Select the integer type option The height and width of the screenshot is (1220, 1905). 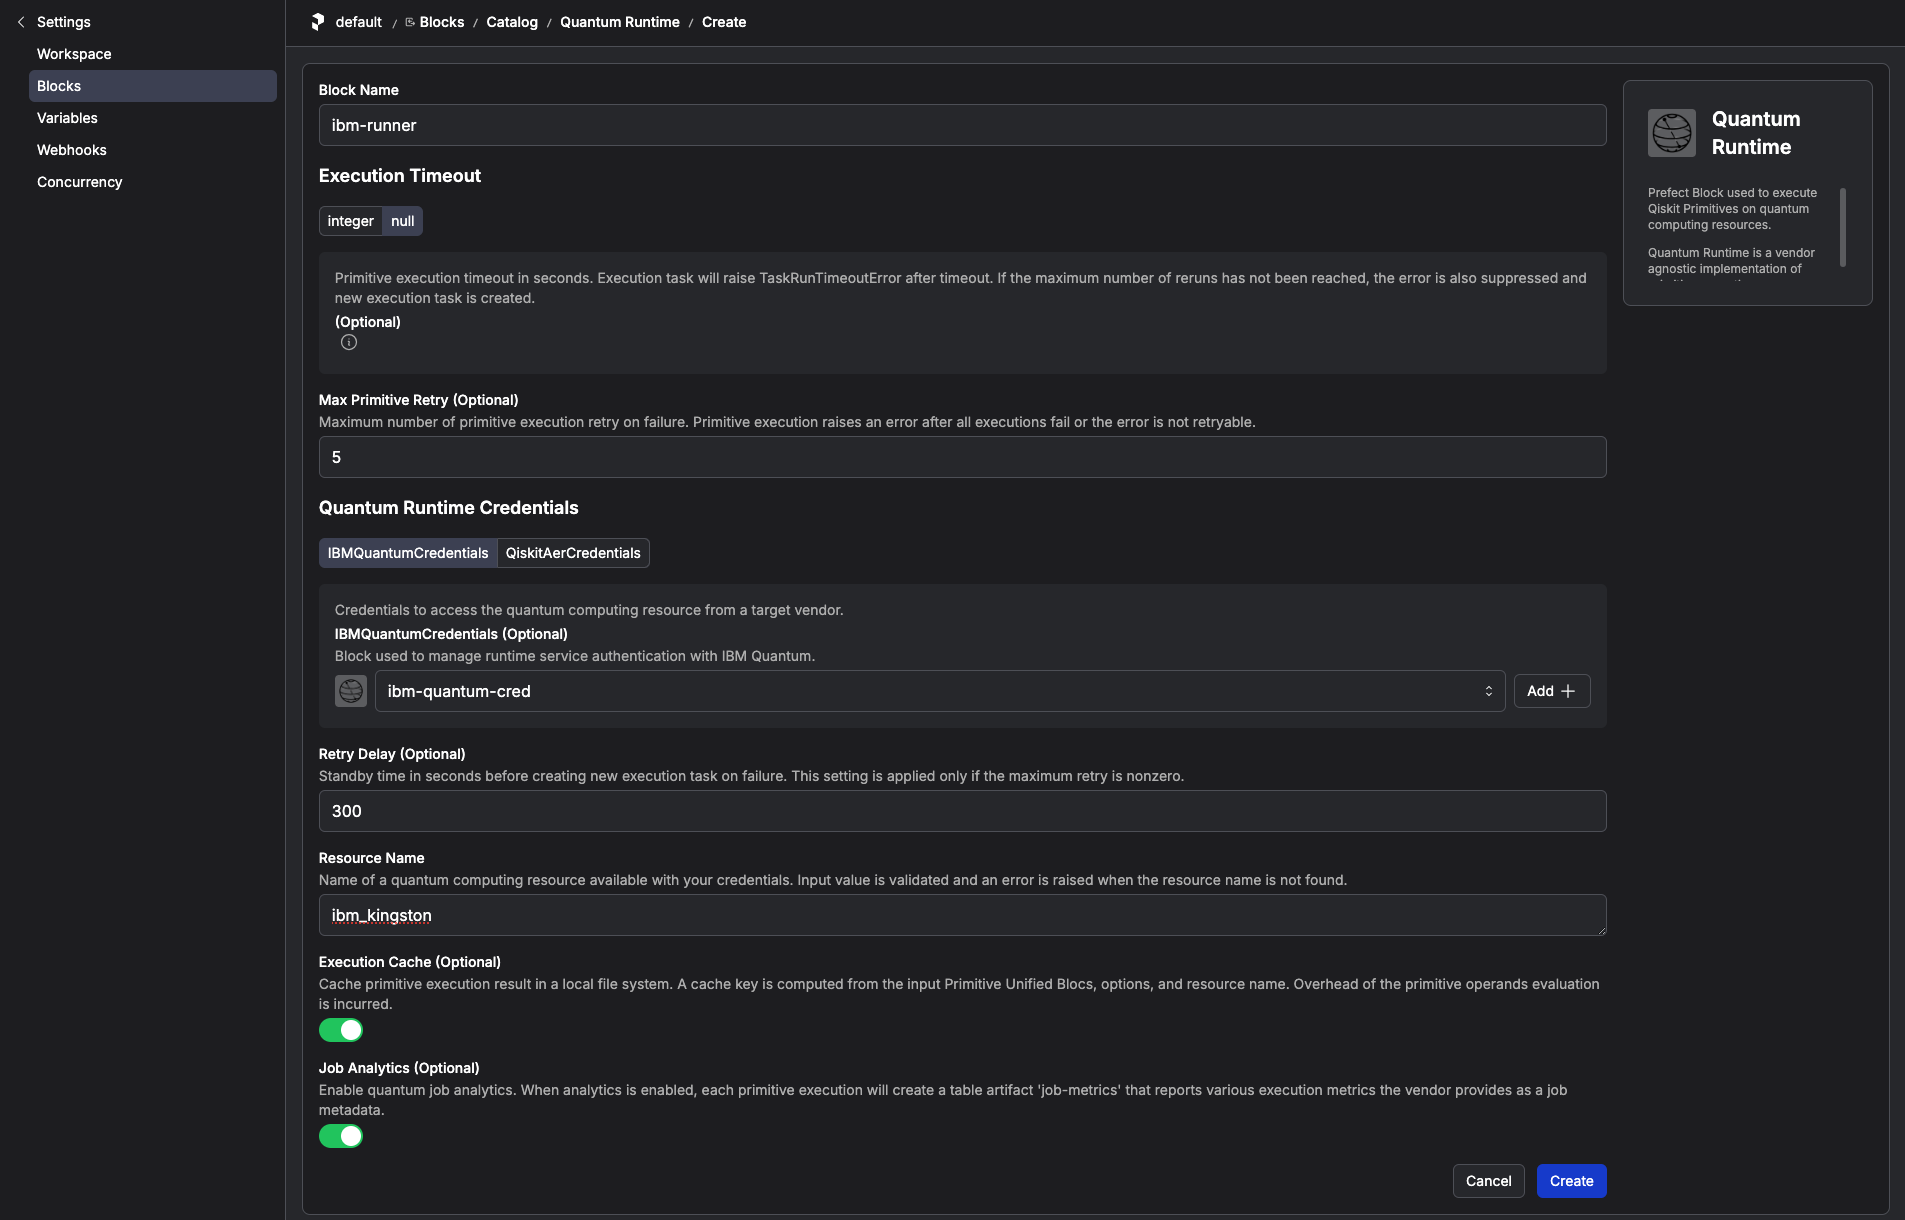(x=350, y=221)
